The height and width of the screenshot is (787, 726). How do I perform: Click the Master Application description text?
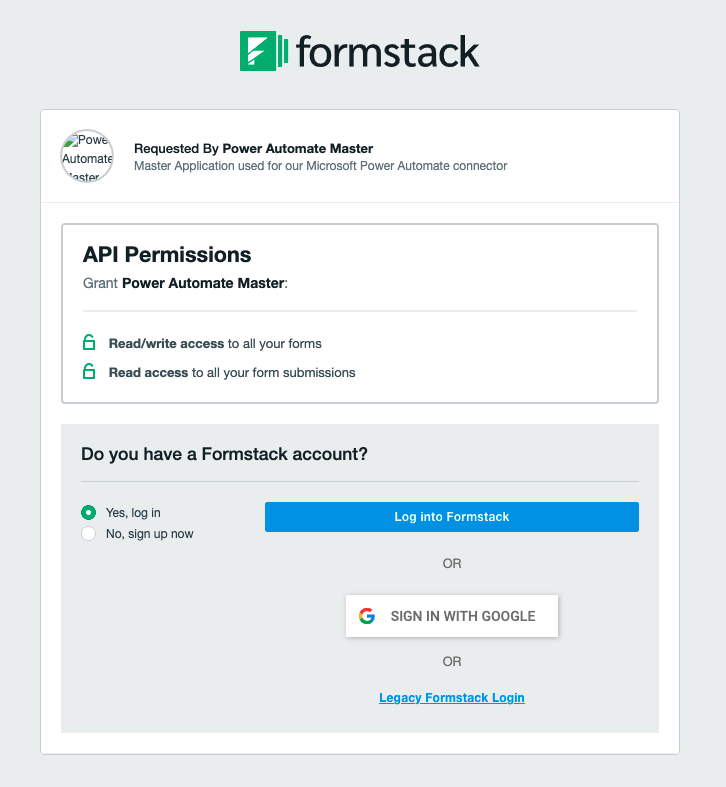coord(320,166)
